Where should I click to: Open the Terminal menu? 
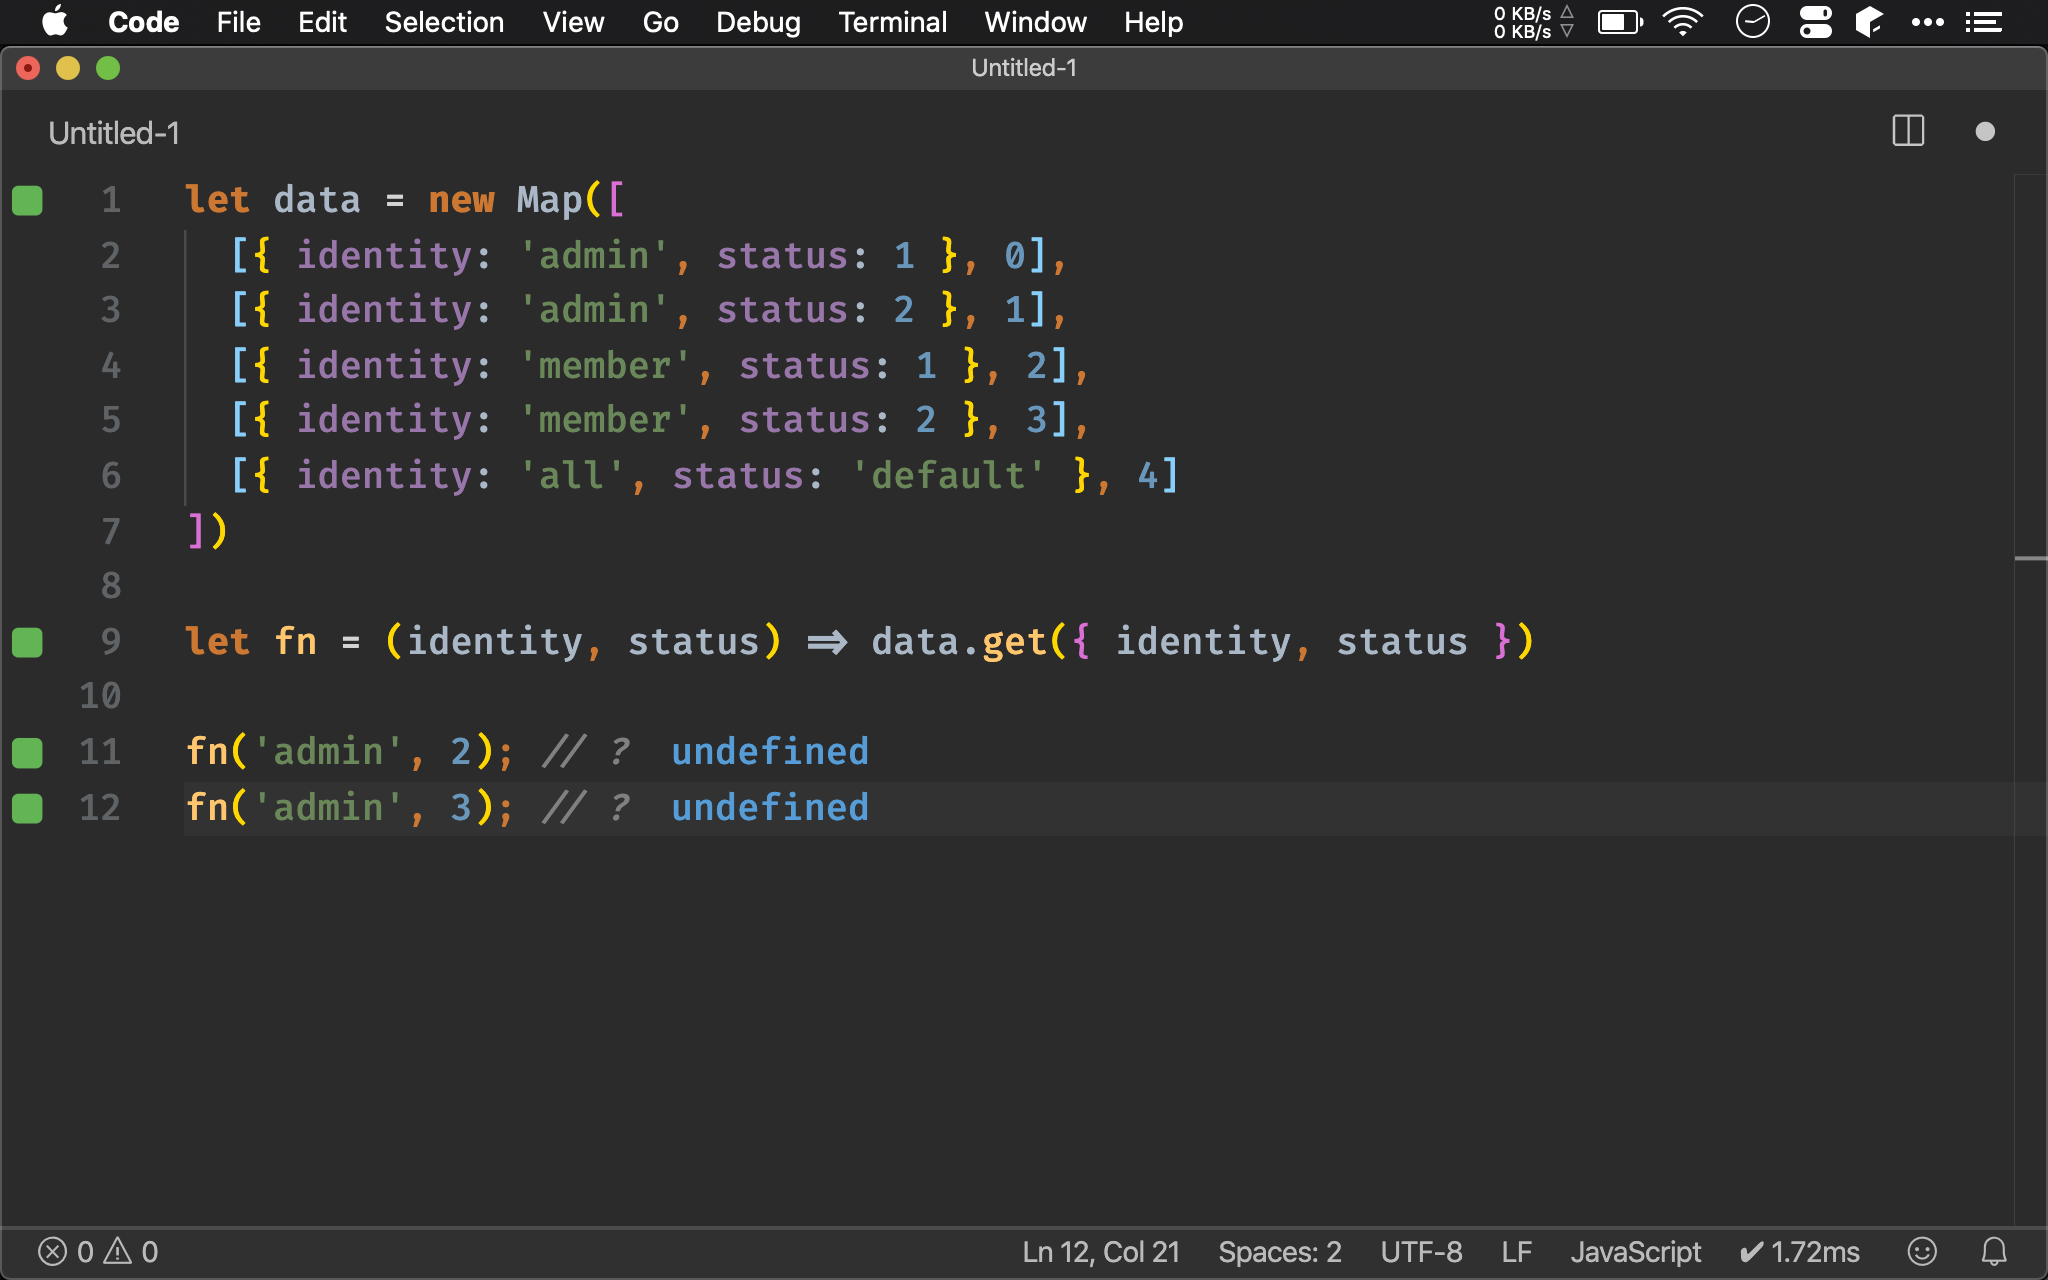click(892, 22)
